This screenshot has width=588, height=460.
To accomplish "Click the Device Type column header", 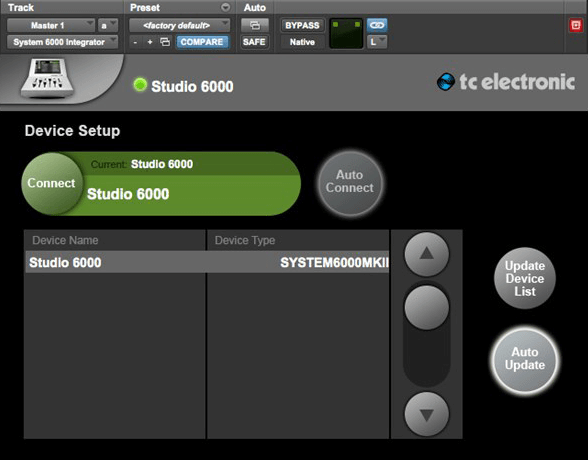I will coord(298,240).
